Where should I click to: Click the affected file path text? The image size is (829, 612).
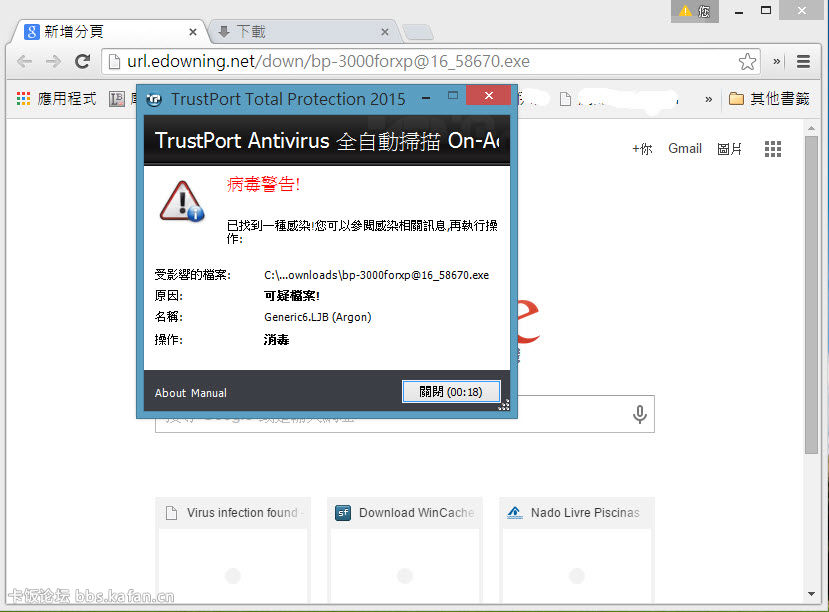(376, 275)
